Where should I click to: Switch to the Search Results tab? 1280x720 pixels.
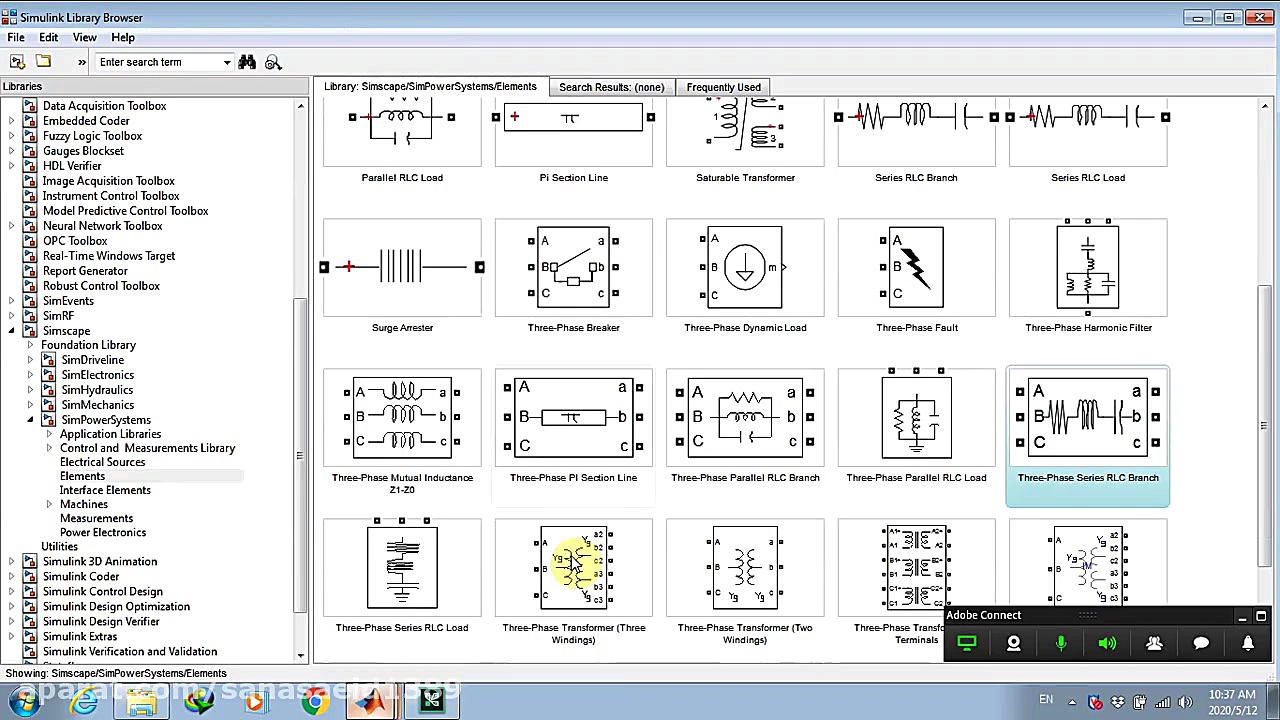tap(611, 87)
